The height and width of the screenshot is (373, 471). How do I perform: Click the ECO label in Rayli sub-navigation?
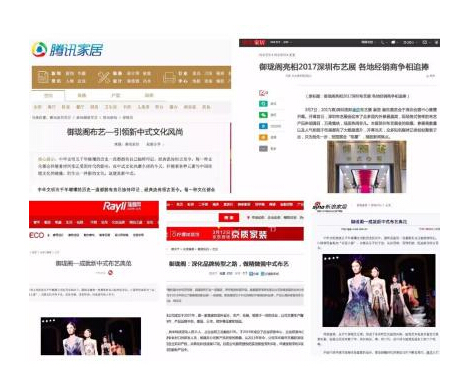coord(36,235)
